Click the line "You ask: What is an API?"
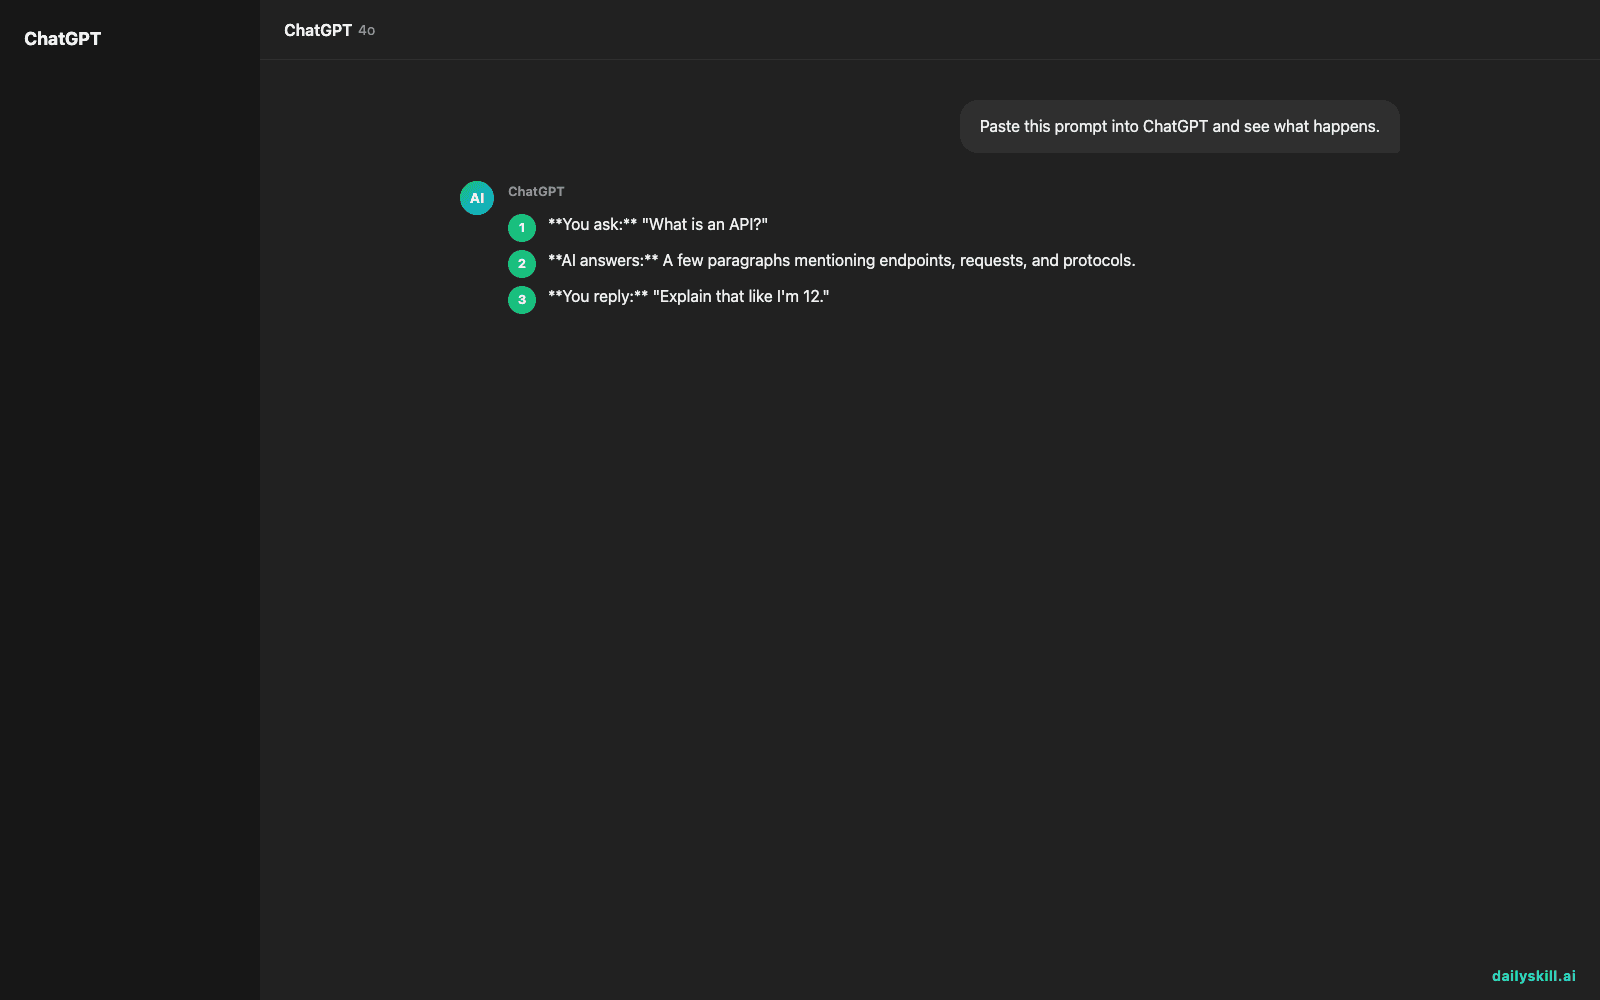 [658, 225]
